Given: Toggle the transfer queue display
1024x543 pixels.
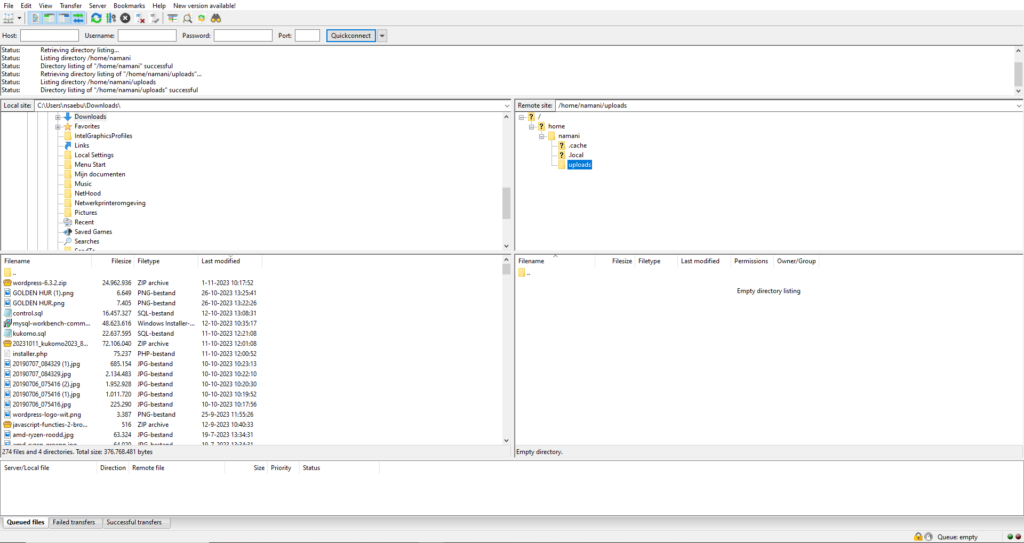Looking at the screenshot, I should (78, 18).
